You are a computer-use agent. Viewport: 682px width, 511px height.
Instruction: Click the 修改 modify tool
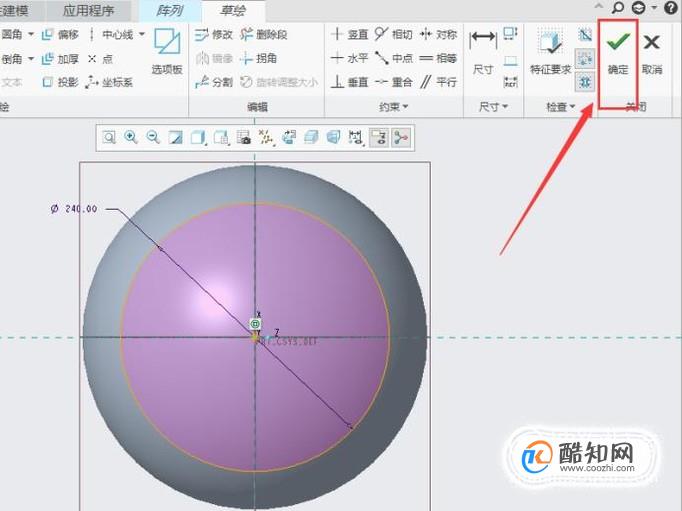[213, 35]
